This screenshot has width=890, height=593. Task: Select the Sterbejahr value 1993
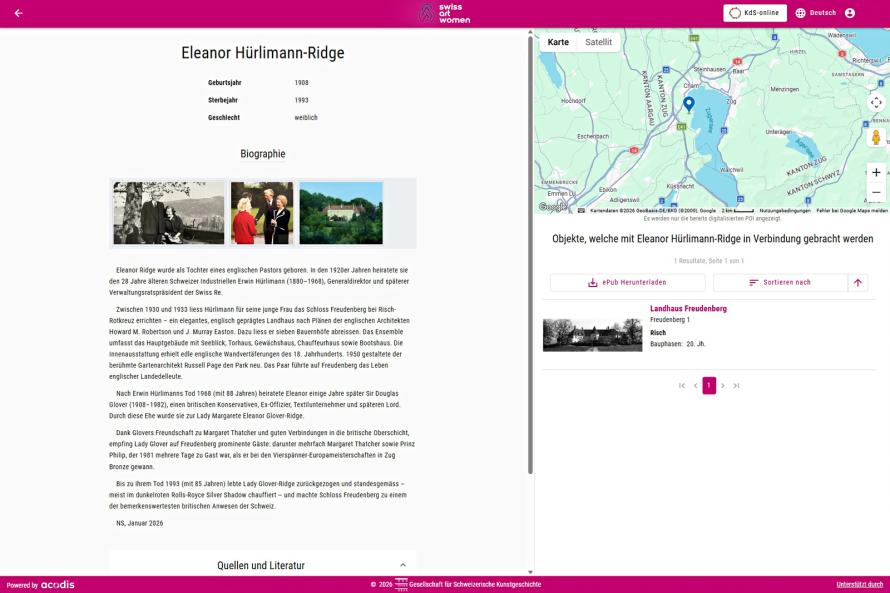point(301,100)
